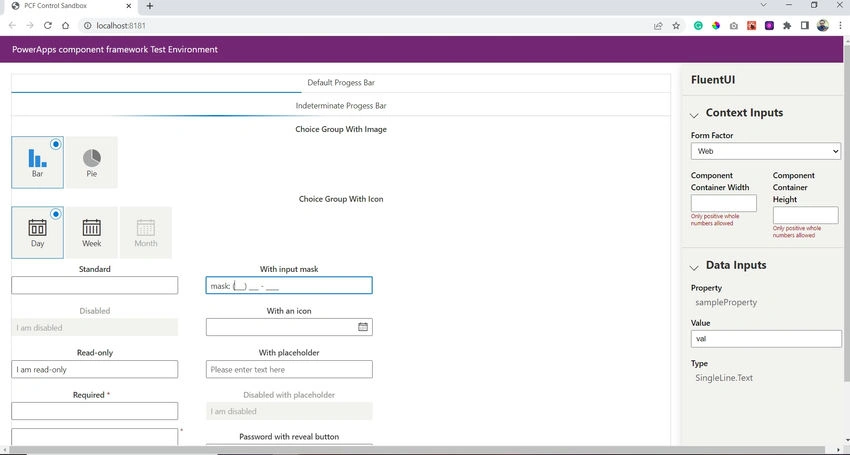Click the I am disabled field under Disabled

point(94,328)
